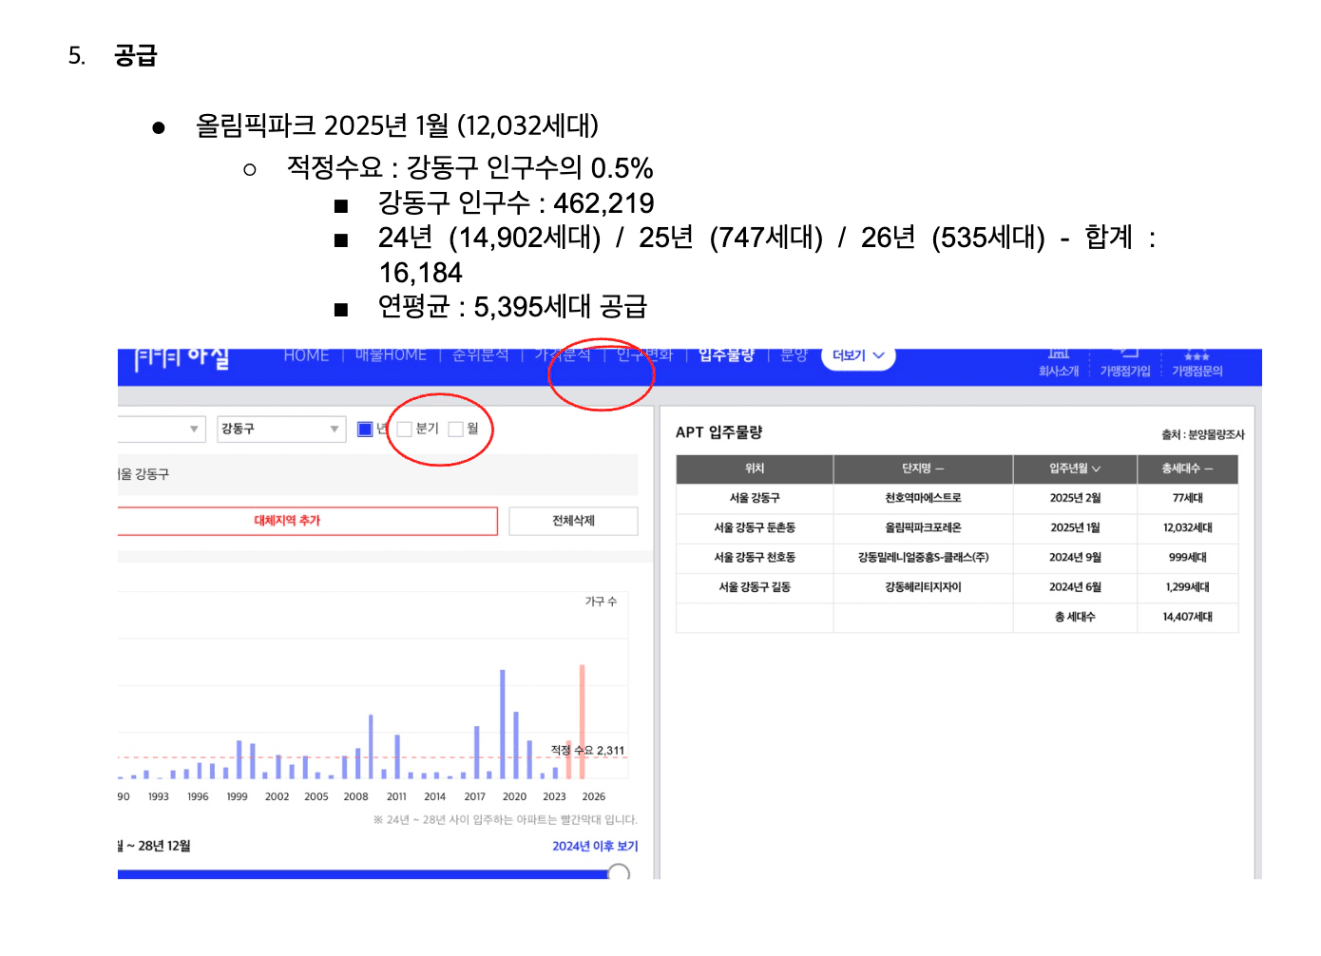Viewport: 1321px width, 956px height.
Task: Click the 가맹점가입 icon
Action: click(1126, 354)
